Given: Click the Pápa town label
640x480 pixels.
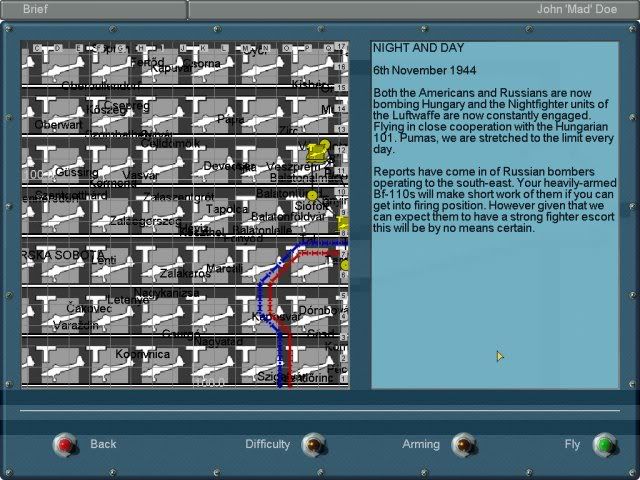Looking at the screenshot, I should pyautogui.click(x=231, y=119).
